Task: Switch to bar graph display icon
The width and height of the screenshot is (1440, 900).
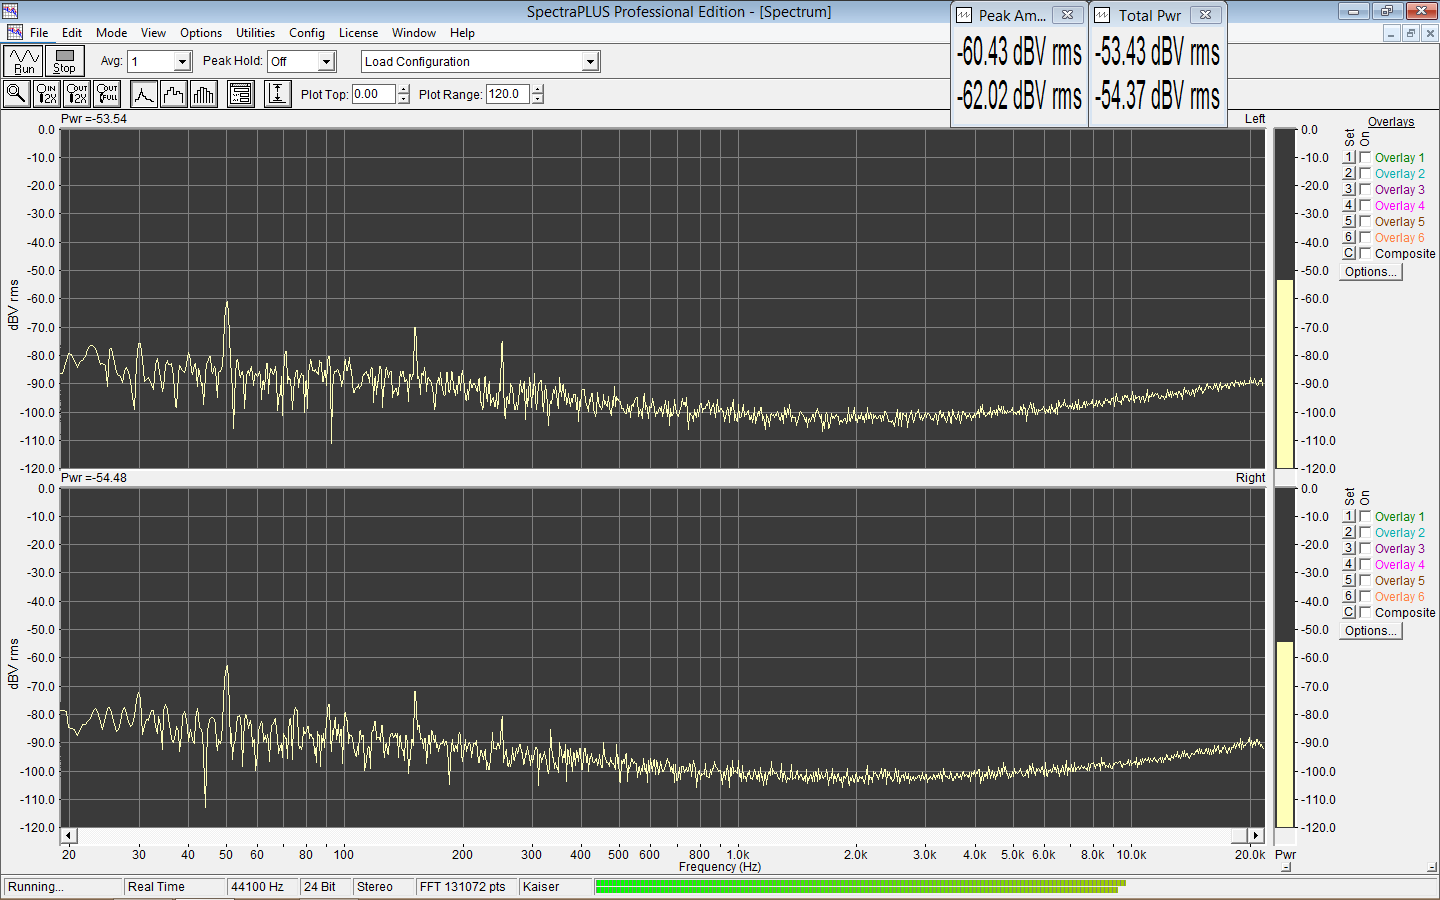Action: (204, 94)
